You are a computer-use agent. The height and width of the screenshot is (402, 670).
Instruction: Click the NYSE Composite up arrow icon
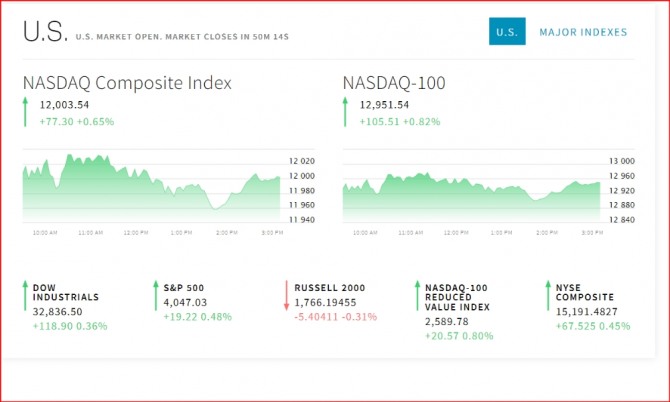pos(547,295)
